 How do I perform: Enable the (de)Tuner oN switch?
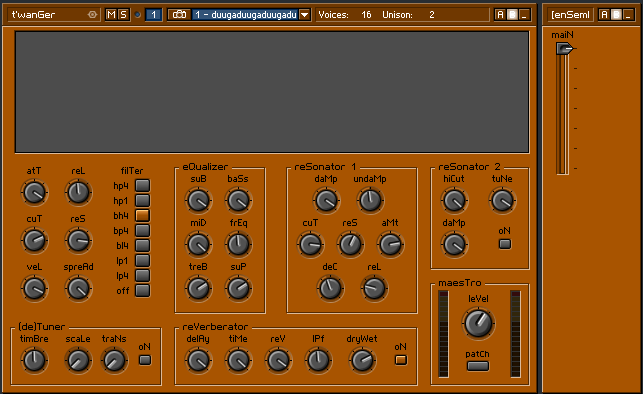click(x=145, y=360)
